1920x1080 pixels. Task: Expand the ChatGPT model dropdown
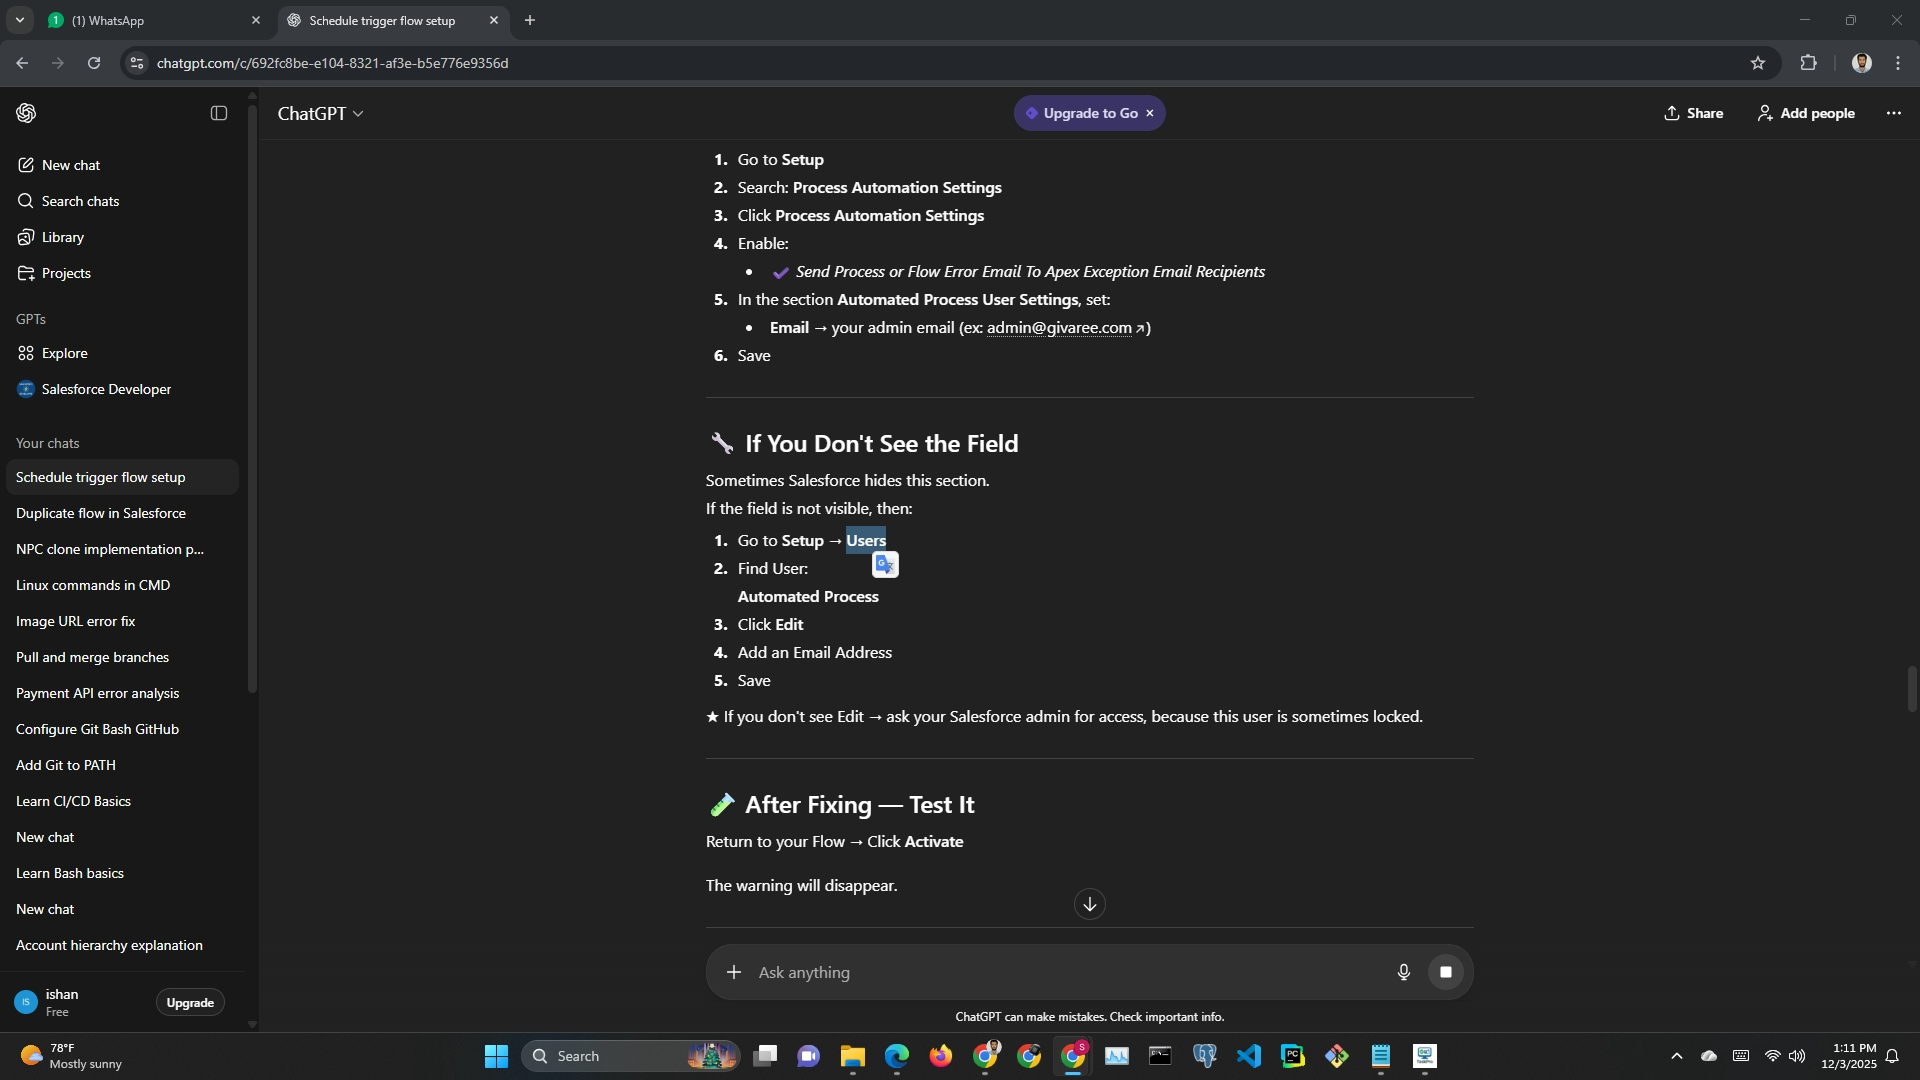point(321,114)
